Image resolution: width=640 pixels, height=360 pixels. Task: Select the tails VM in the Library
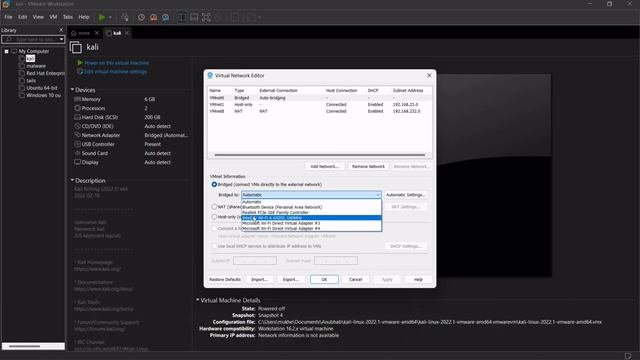(x=31, y=80)
